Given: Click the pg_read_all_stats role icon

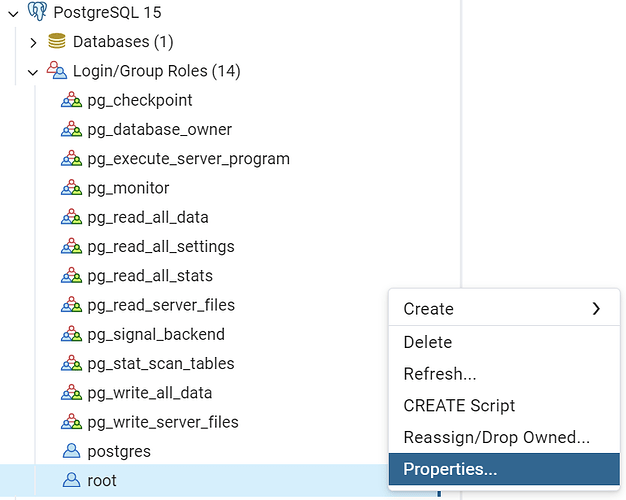Looking at the screenshot, I should point(71,276).
